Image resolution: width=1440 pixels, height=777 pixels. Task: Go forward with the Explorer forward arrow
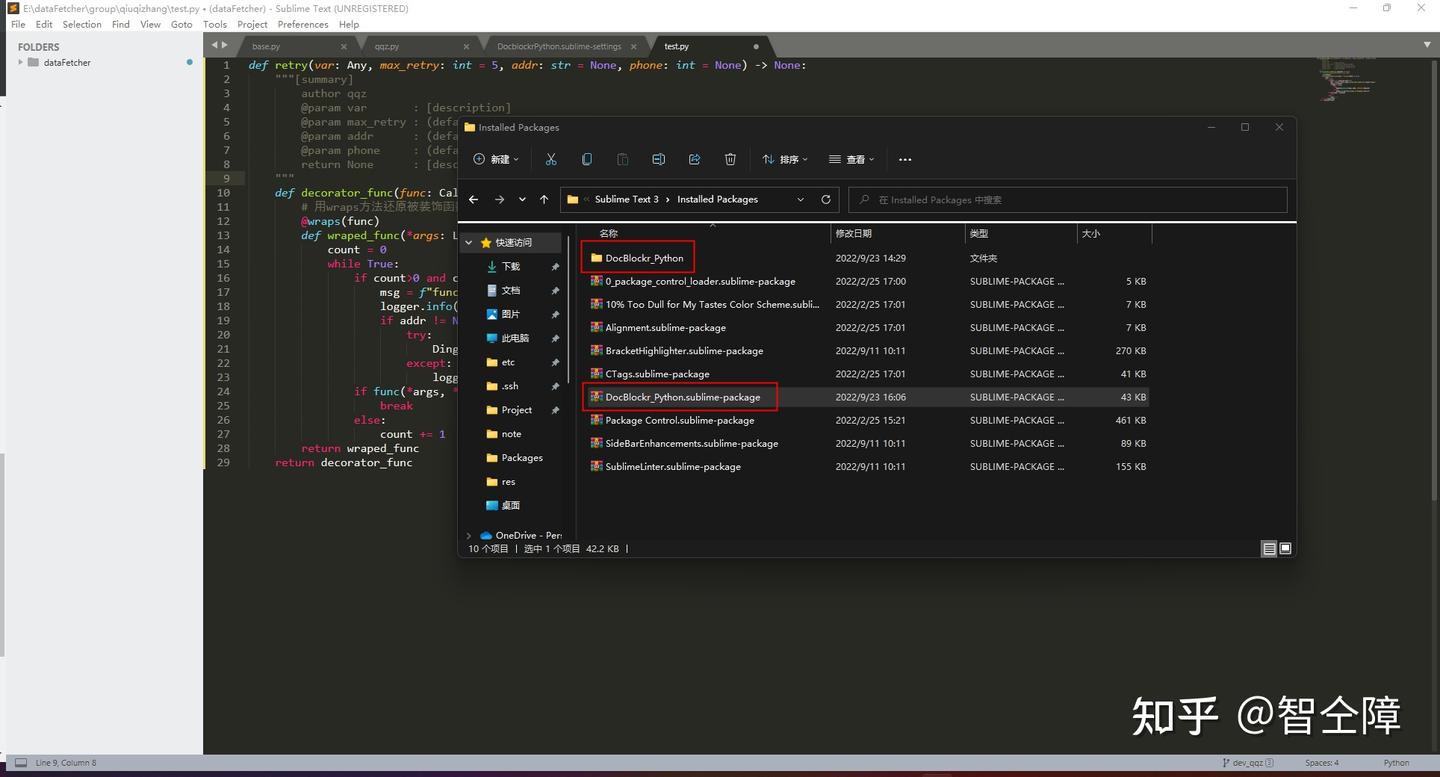[x=499, y=199]
